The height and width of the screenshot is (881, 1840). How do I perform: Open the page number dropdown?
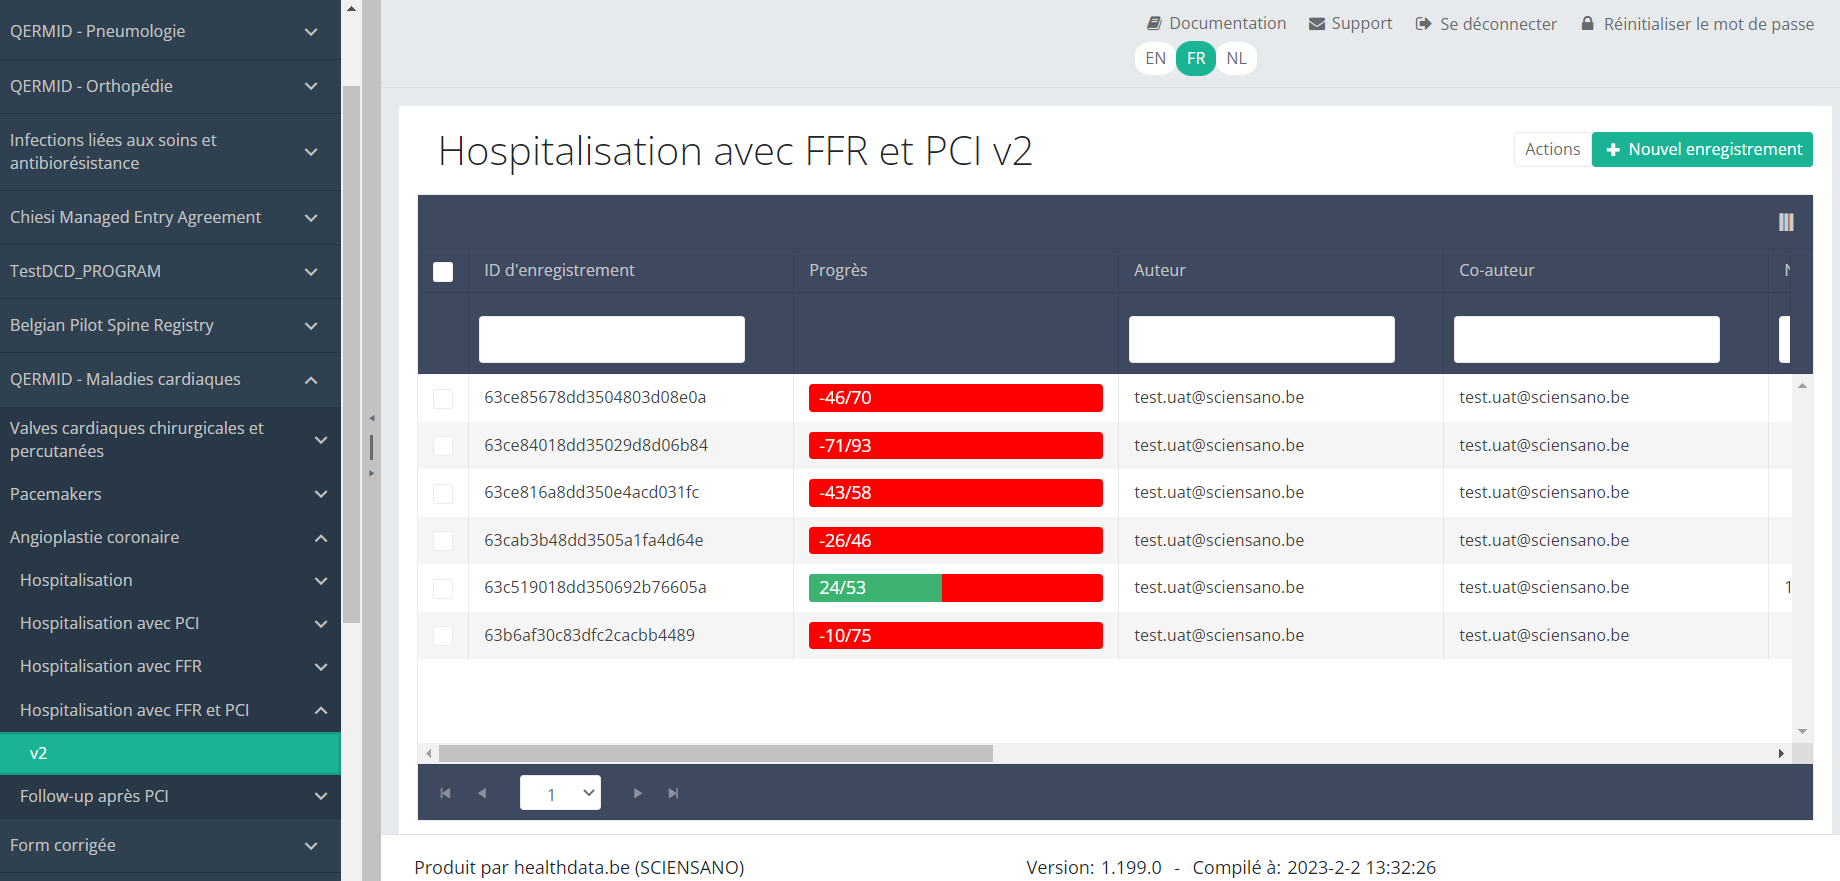point(560,793)
